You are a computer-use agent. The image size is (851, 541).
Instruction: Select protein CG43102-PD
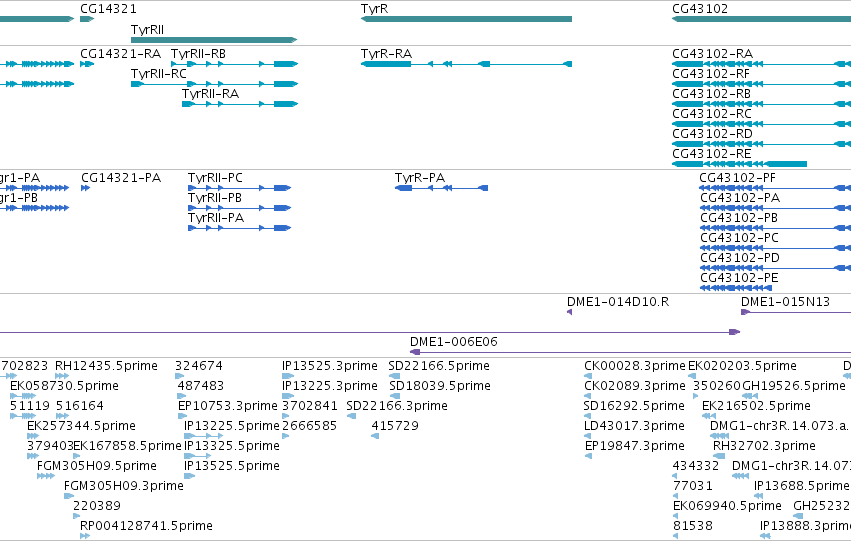[x=740, y=258]
